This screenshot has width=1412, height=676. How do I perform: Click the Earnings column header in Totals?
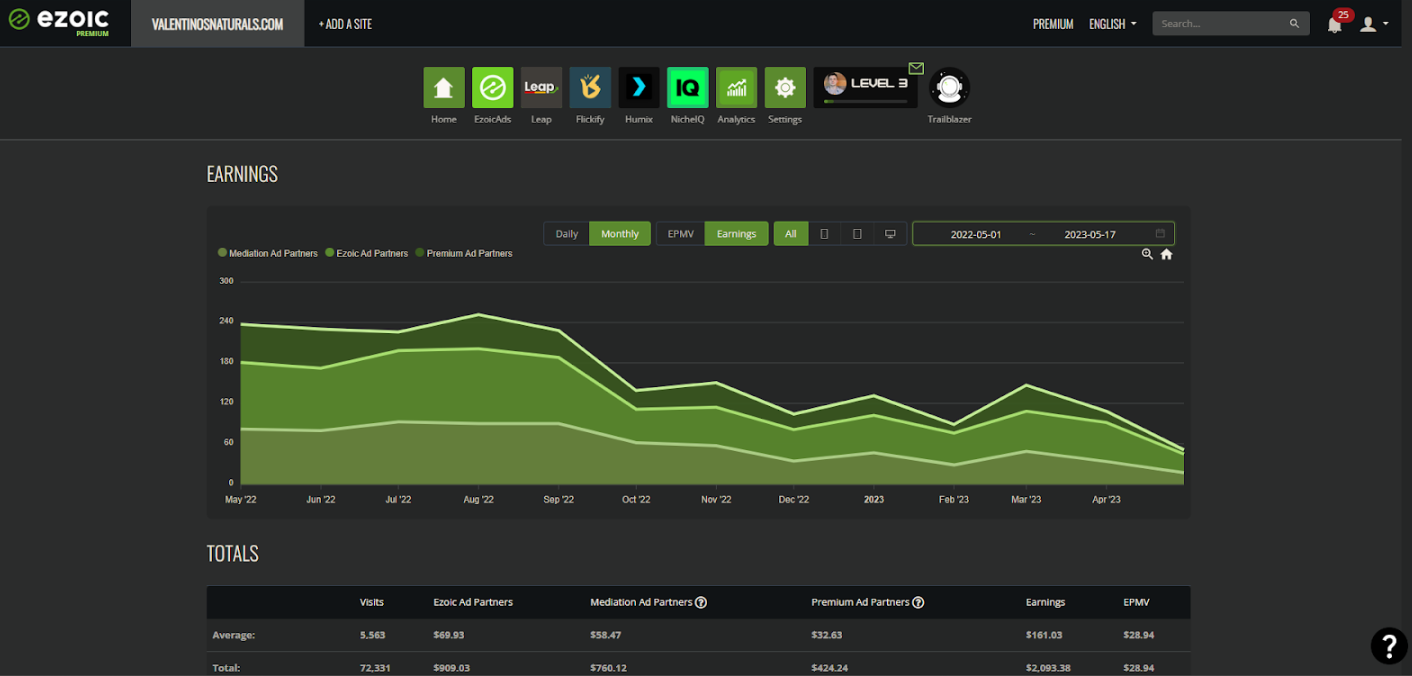pos(1045,603)
